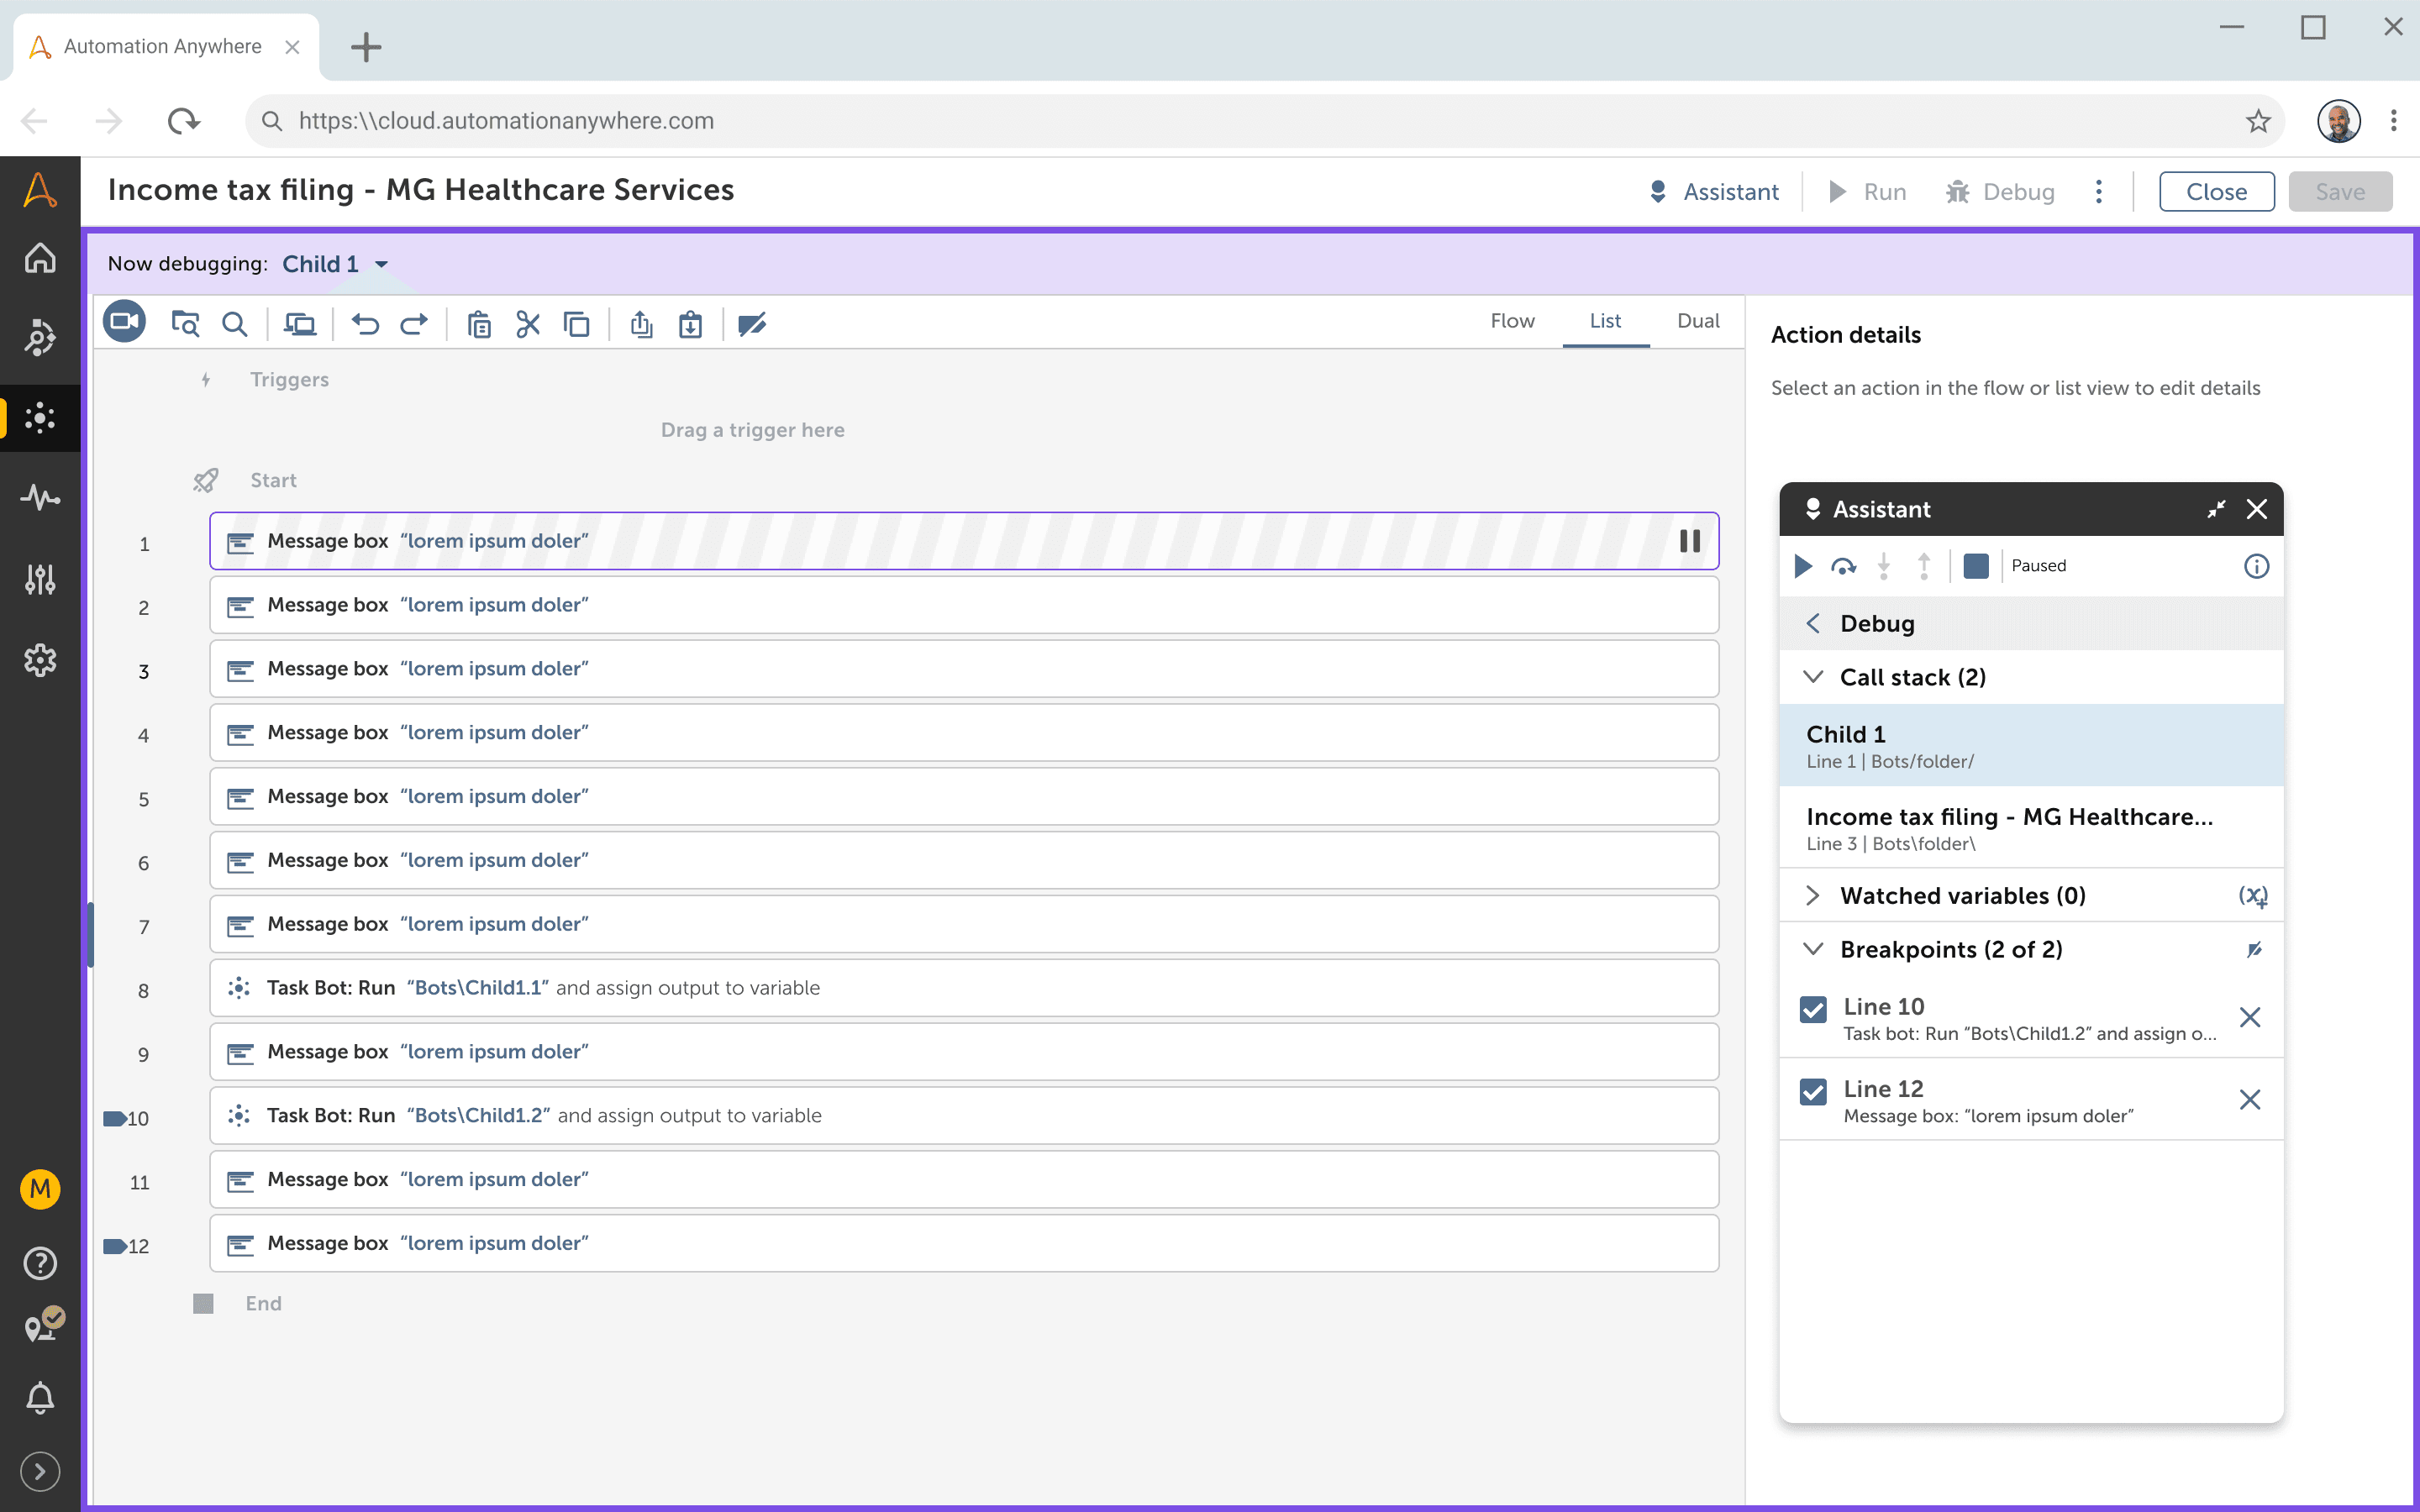Click Step over in Assistant panel

(1843, 566)
